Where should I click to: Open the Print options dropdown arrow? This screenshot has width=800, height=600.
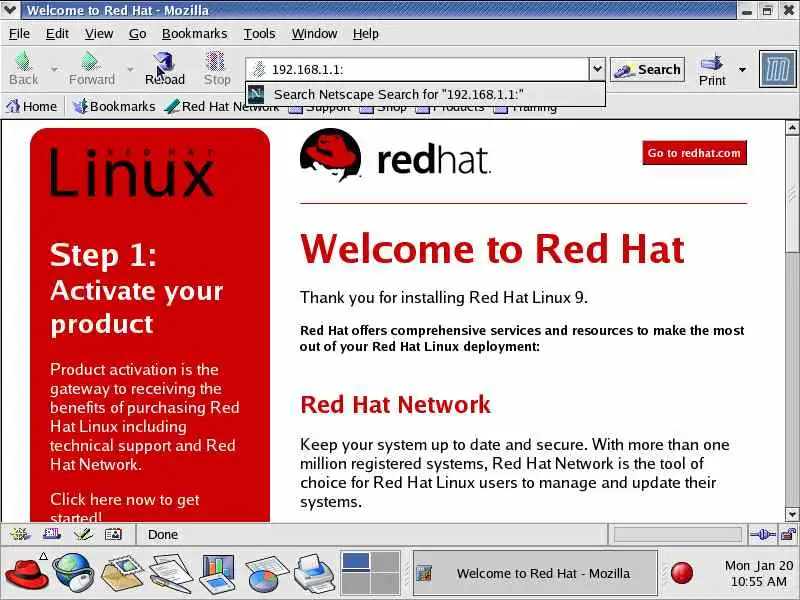click(x=742, y=69)
